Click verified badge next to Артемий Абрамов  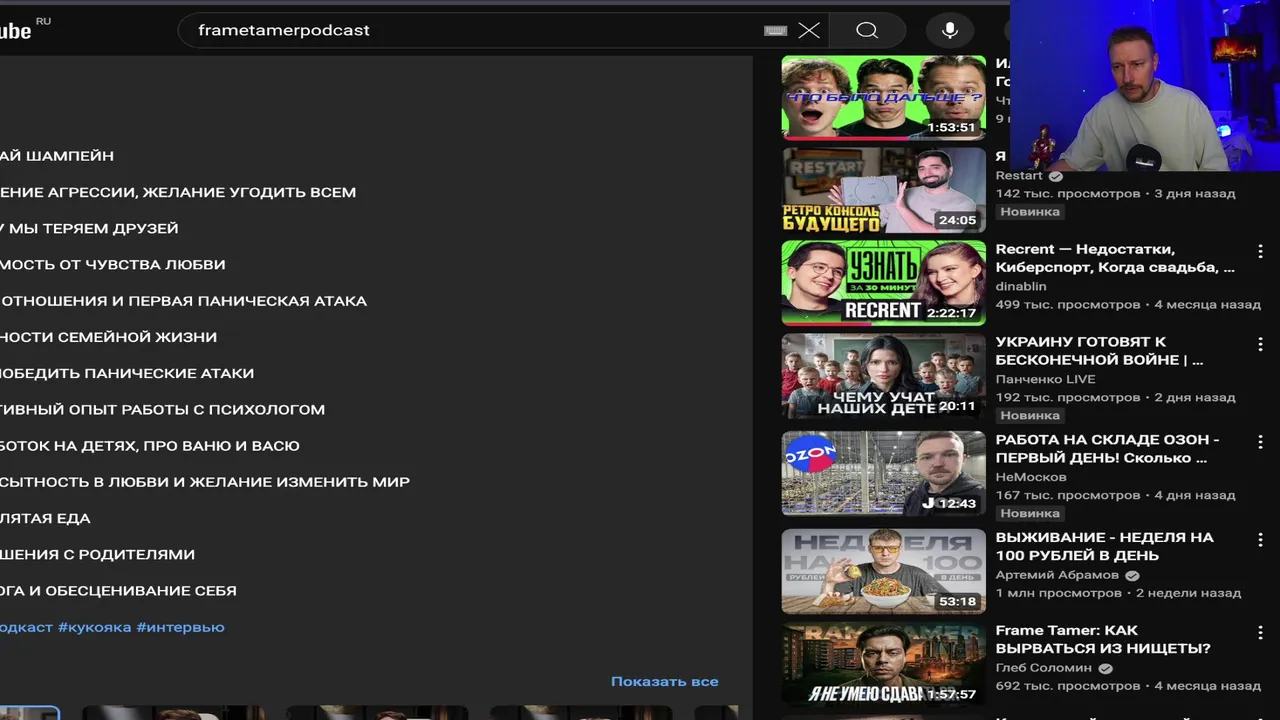coord(1132,576)
